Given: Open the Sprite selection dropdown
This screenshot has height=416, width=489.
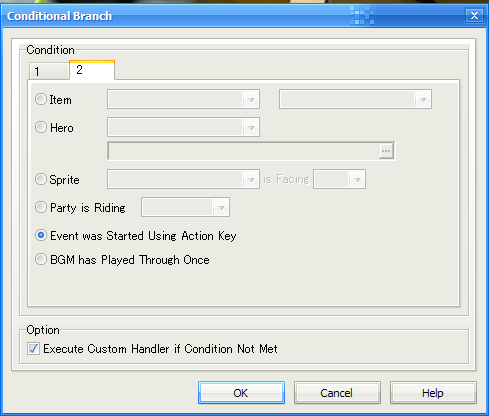Looking at the screenshot, I should coord(183,179).
